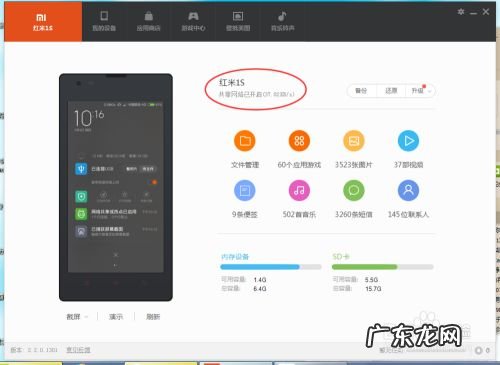This screenshot has width=500, height=365.
Task: Open the 应用商店 app store tab
Action: coord(149,22)
